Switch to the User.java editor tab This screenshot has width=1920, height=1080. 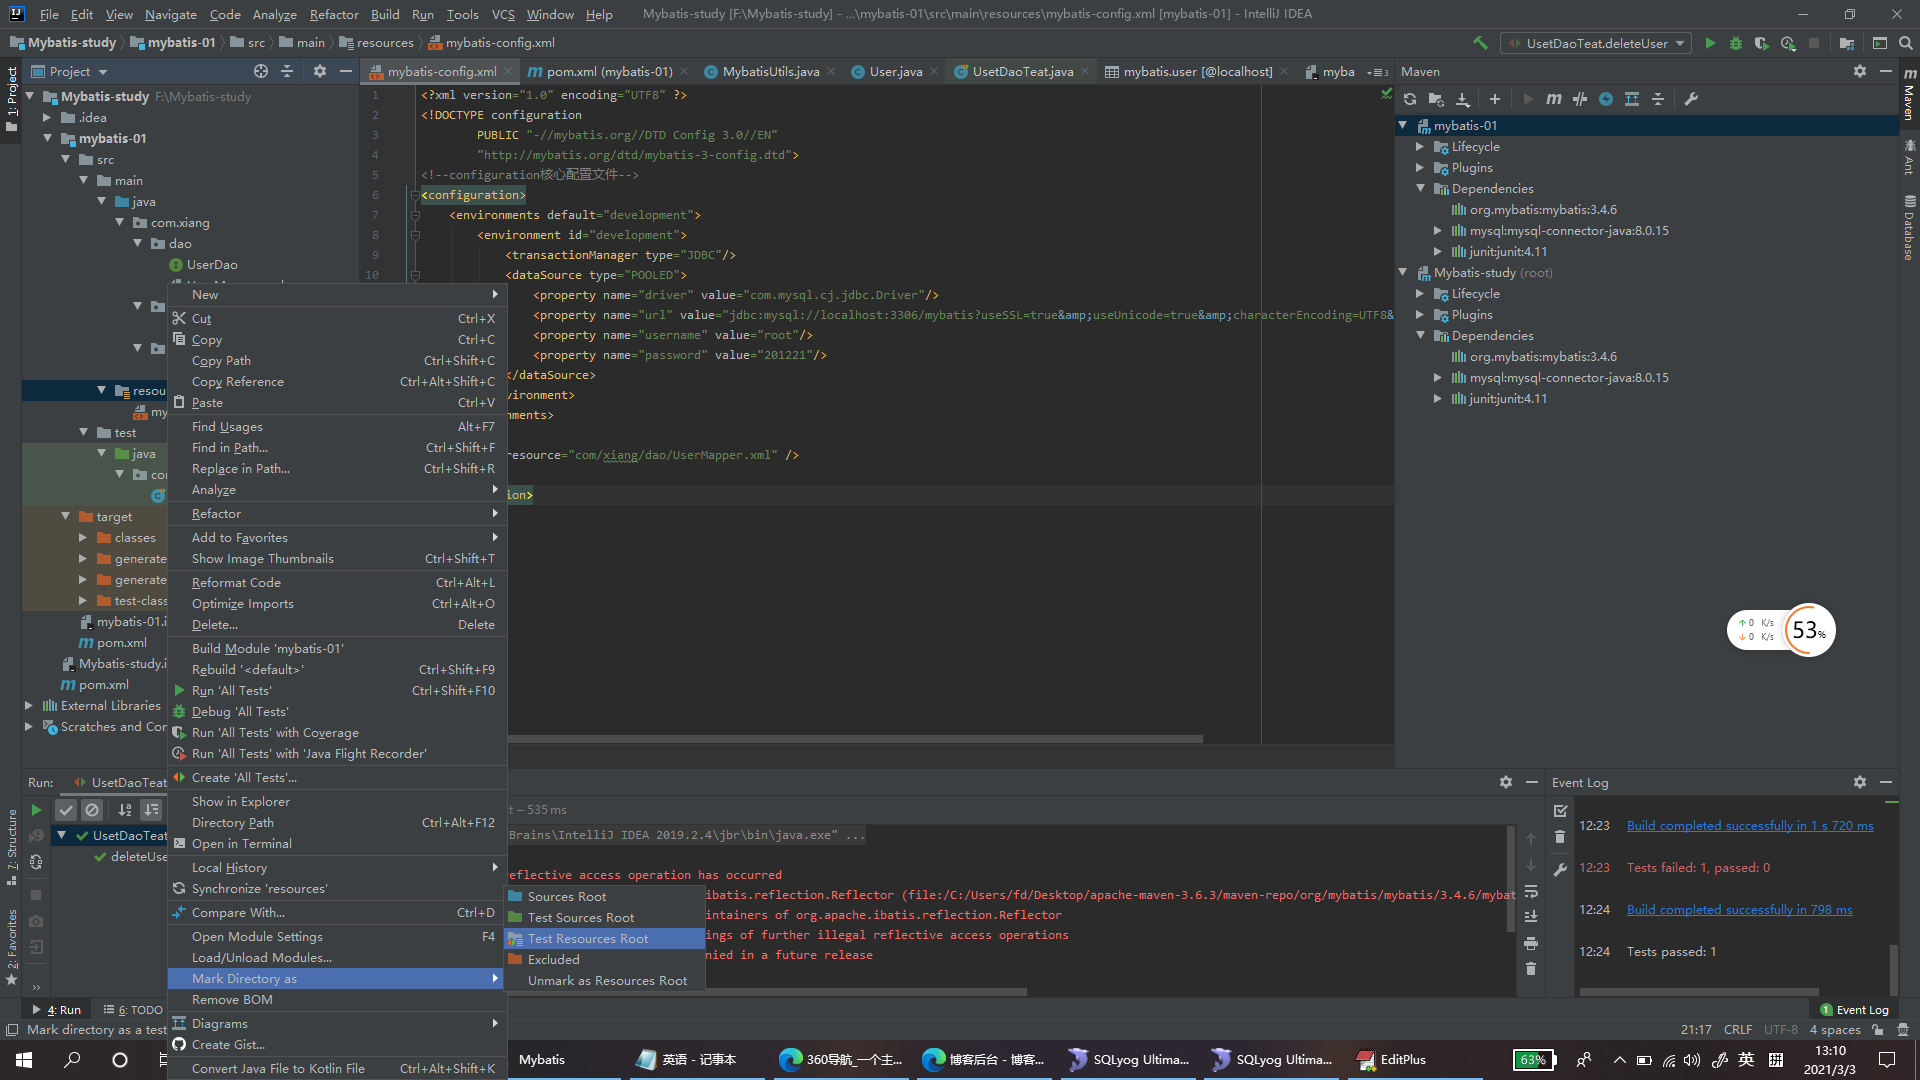(x=895, y=72)
